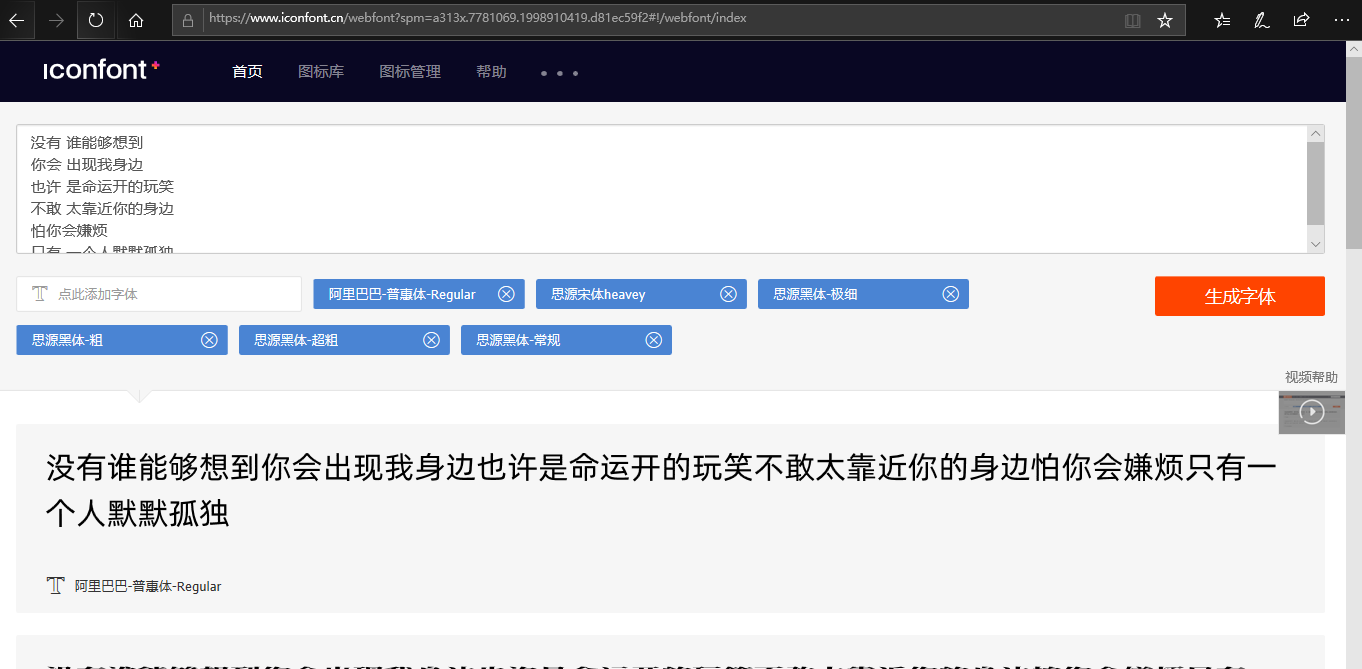Open reading view from the address bar
Image resolution: width=1362 pixels, height=669 pixels.
click(x=1131, y=19)
